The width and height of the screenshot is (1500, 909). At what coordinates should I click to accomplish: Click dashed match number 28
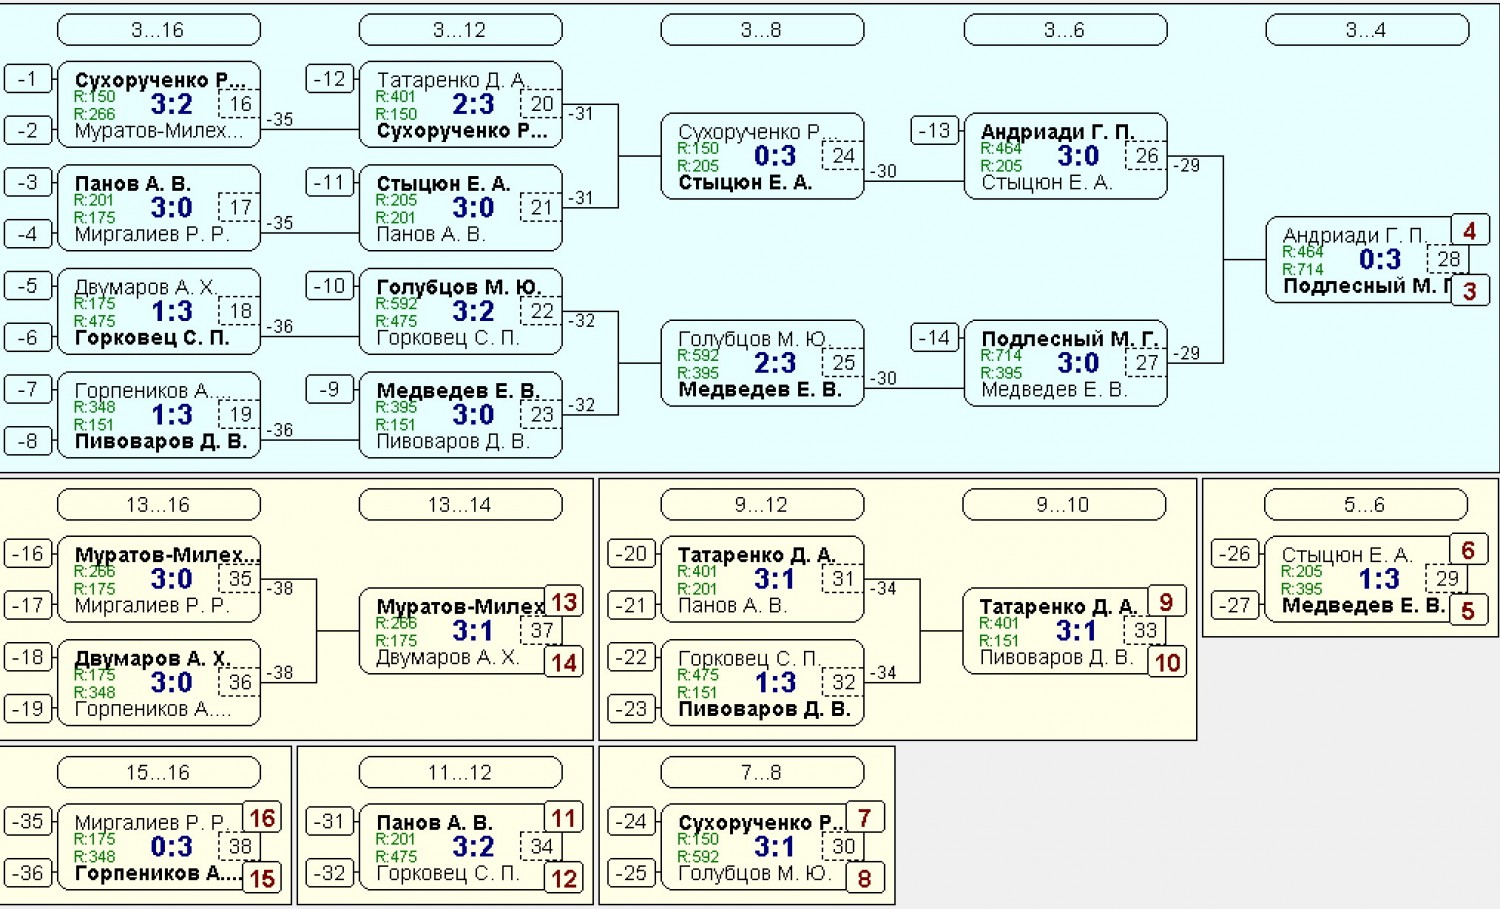point(1448,260)
